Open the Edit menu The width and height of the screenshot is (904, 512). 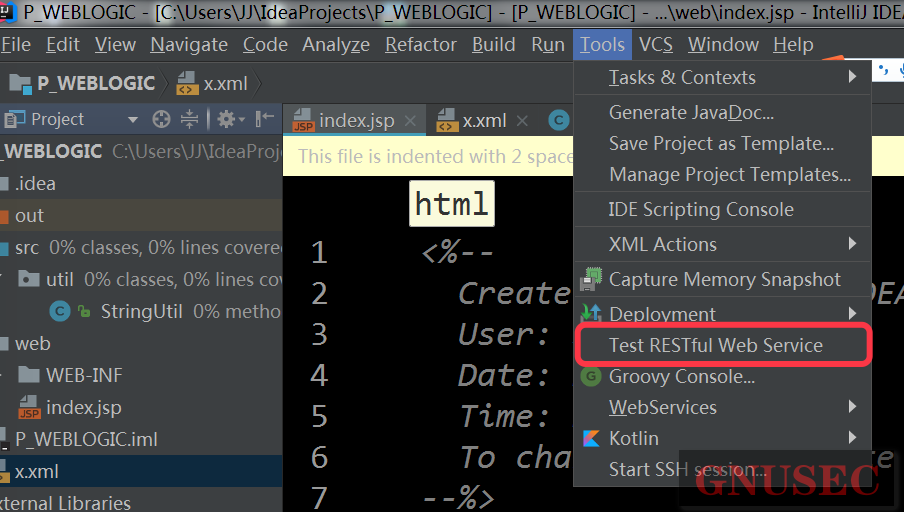tap(63, 44)
